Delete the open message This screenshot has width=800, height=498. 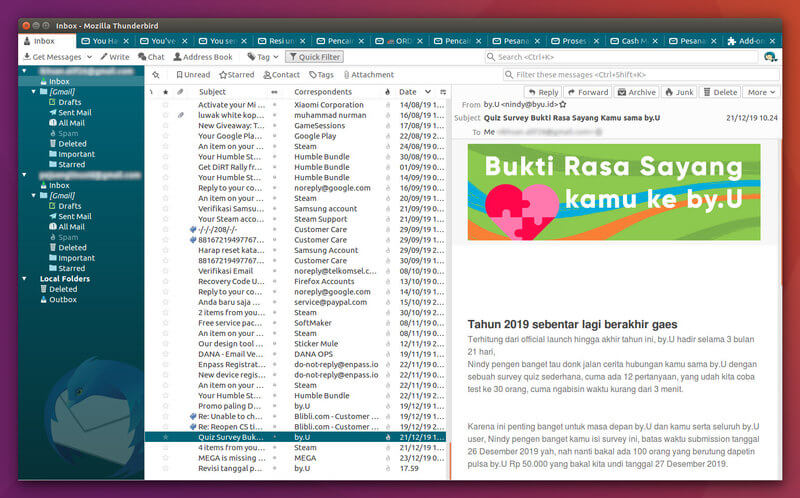[720, 92]
